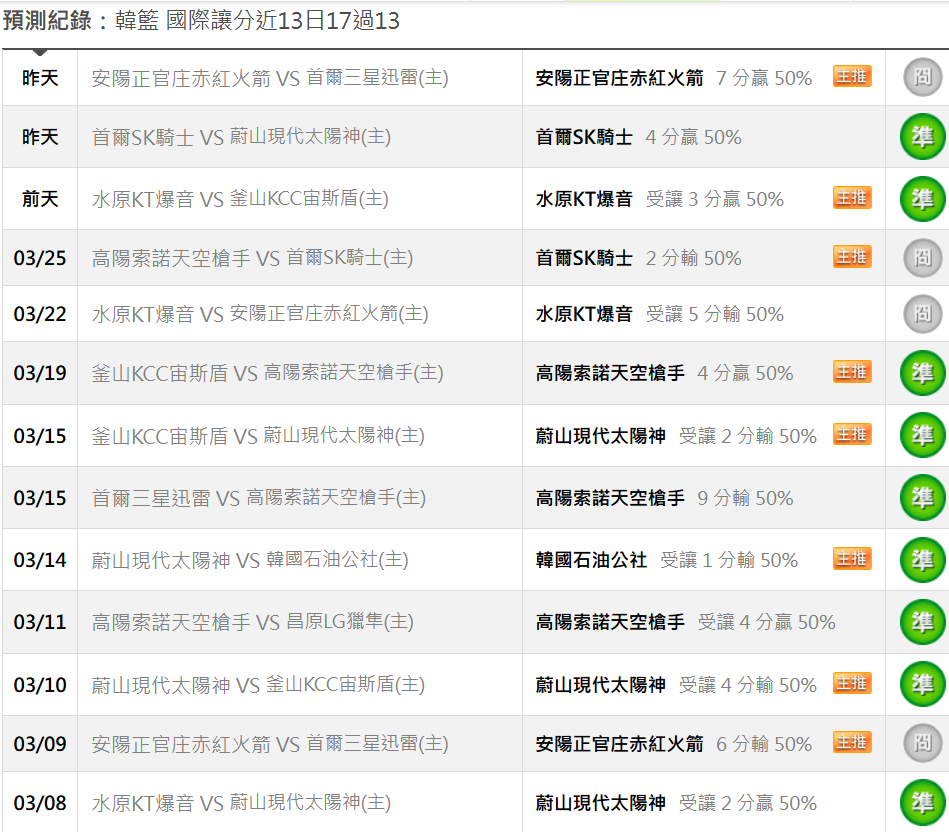
Task: Click 主推 badge in the 03/09 row
Action: 852,742
